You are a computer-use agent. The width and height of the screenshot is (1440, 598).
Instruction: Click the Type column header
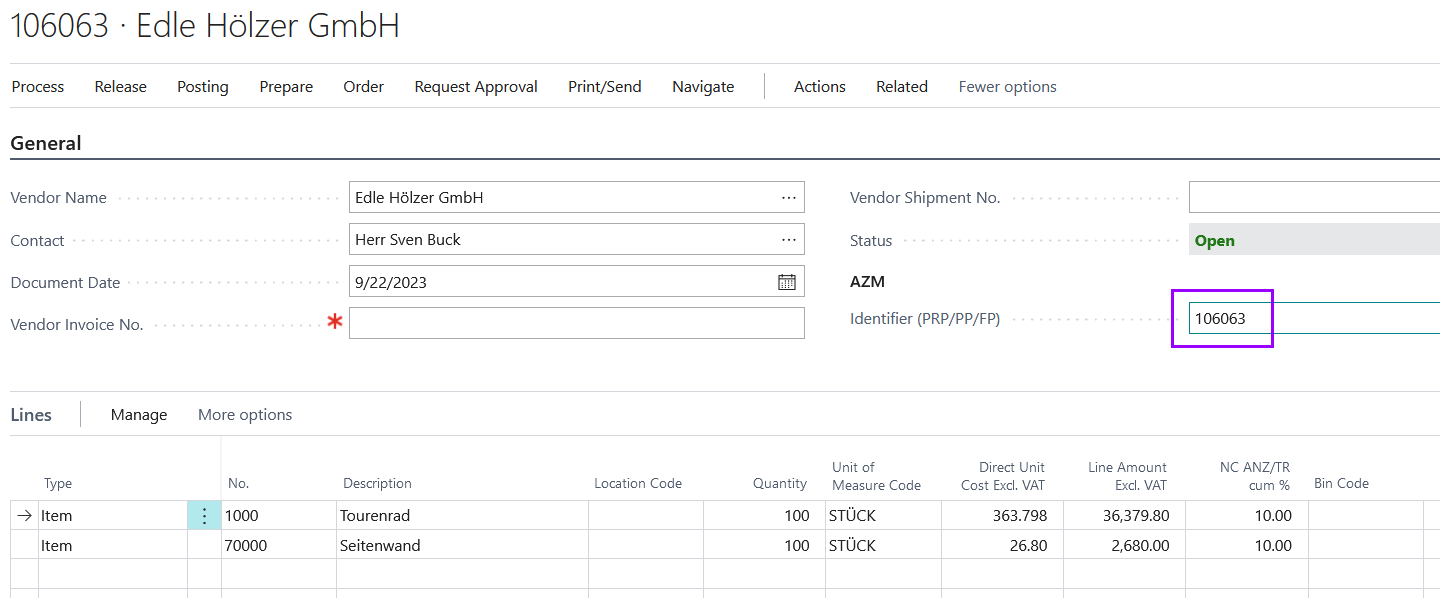(58, 484)
